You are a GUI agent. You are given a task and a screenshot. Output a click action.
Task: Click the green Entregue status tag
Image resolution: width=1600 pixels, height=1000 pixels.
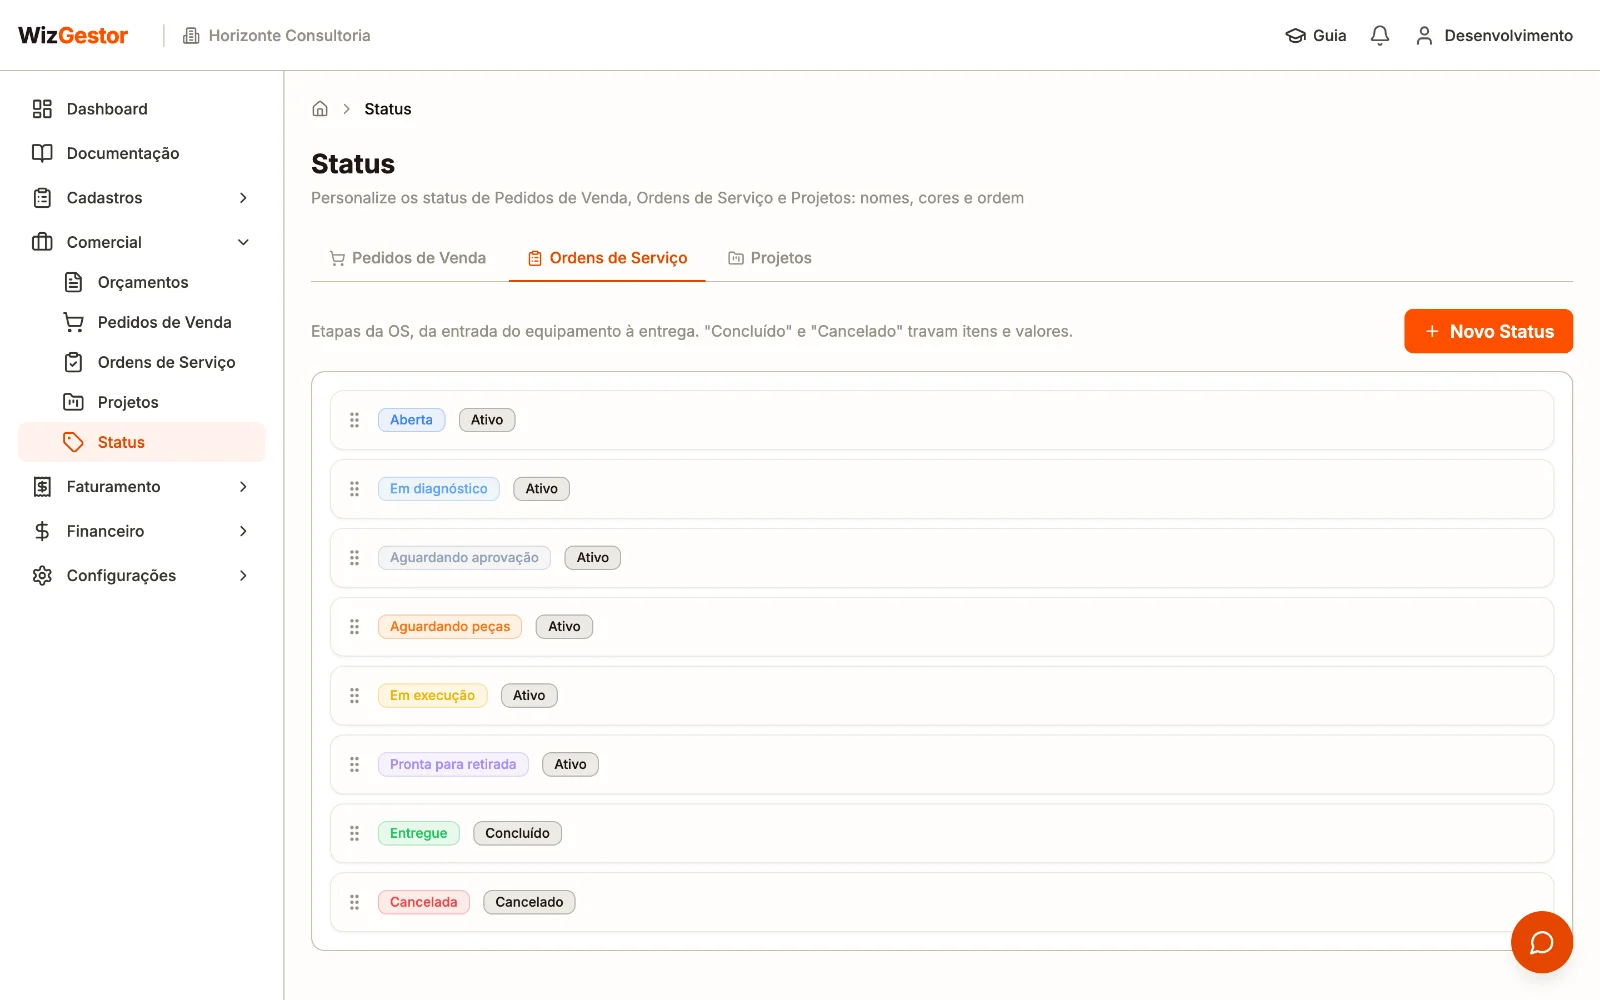pos(419,833)
